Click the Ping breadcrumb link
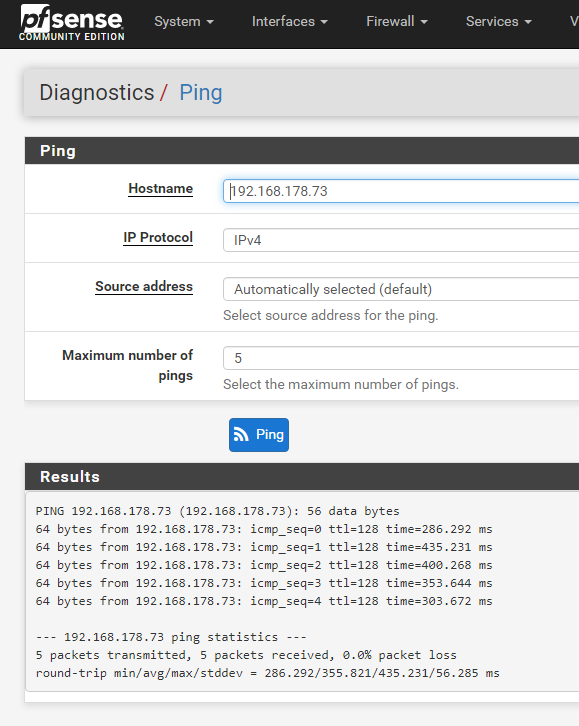Screen dimensions: 579x726 [x=201, y=93]
